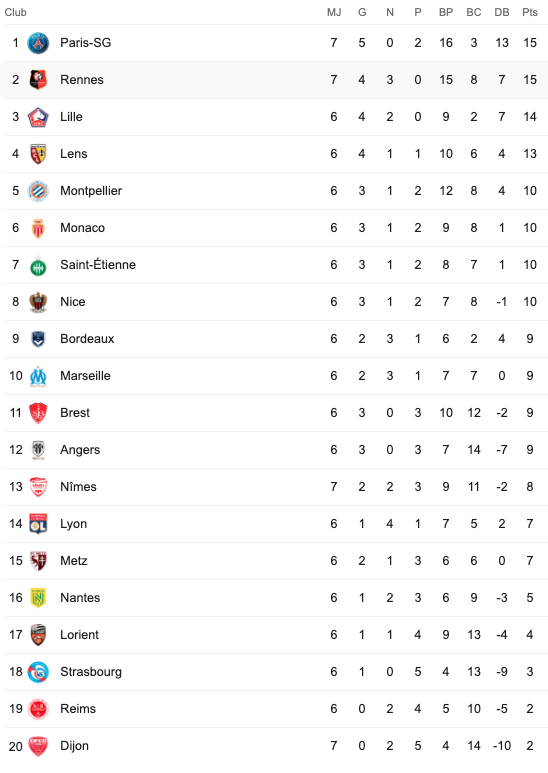Image resolution: width=548 pixels, height=773 pixels.
Task: Open the Reims team name link
Action: 78,709
